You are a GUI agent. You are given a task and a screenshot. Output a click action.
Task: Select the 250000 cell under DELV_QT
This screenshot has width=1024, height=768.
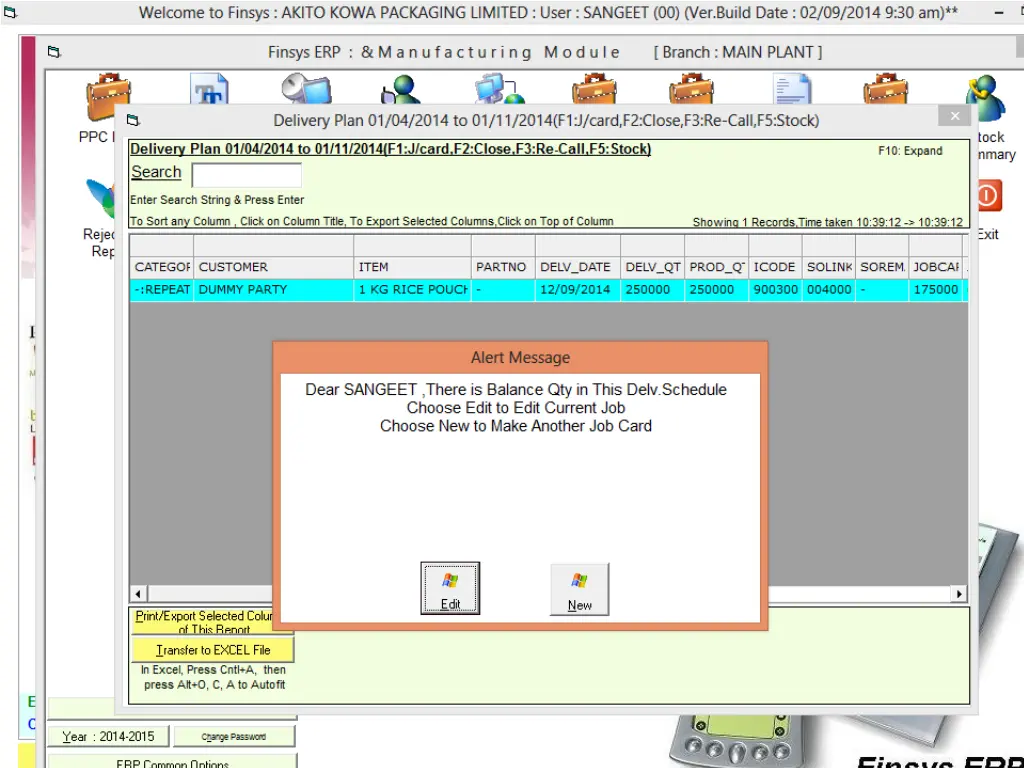pyautogui.click(x=652, y=290)
